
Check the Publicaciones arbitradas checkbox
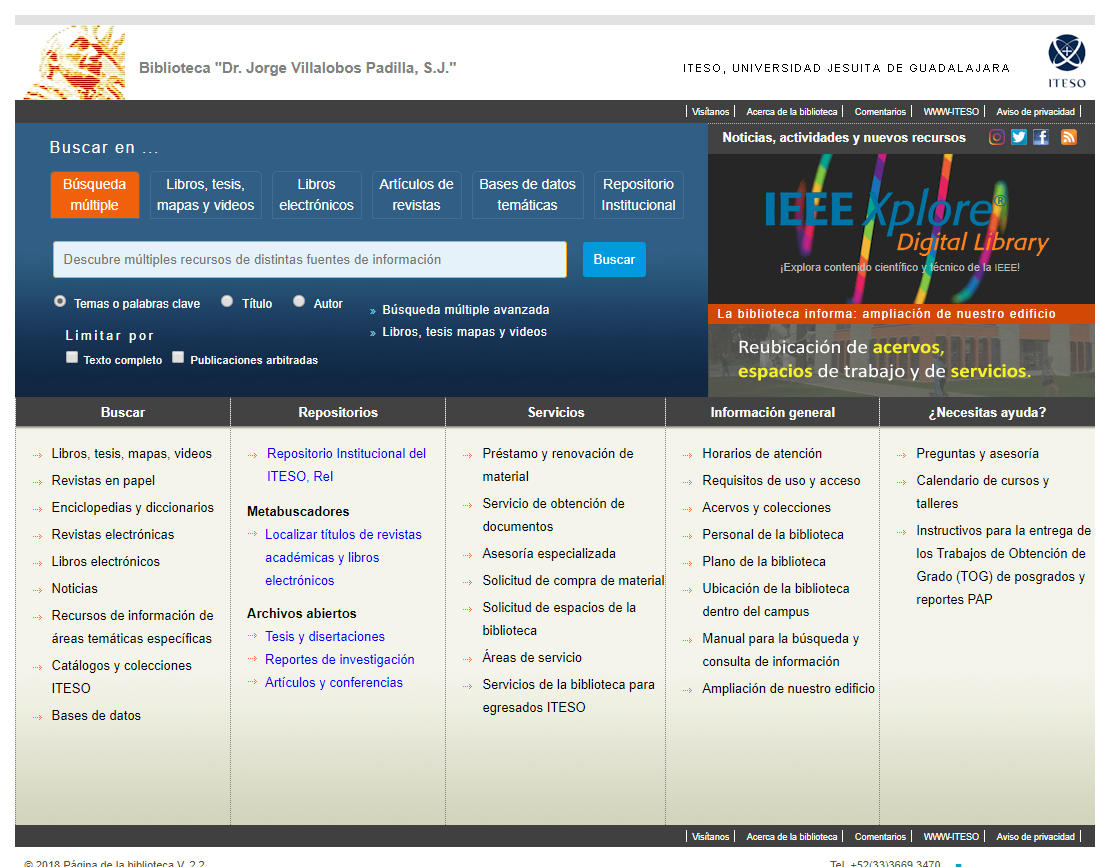178,357
